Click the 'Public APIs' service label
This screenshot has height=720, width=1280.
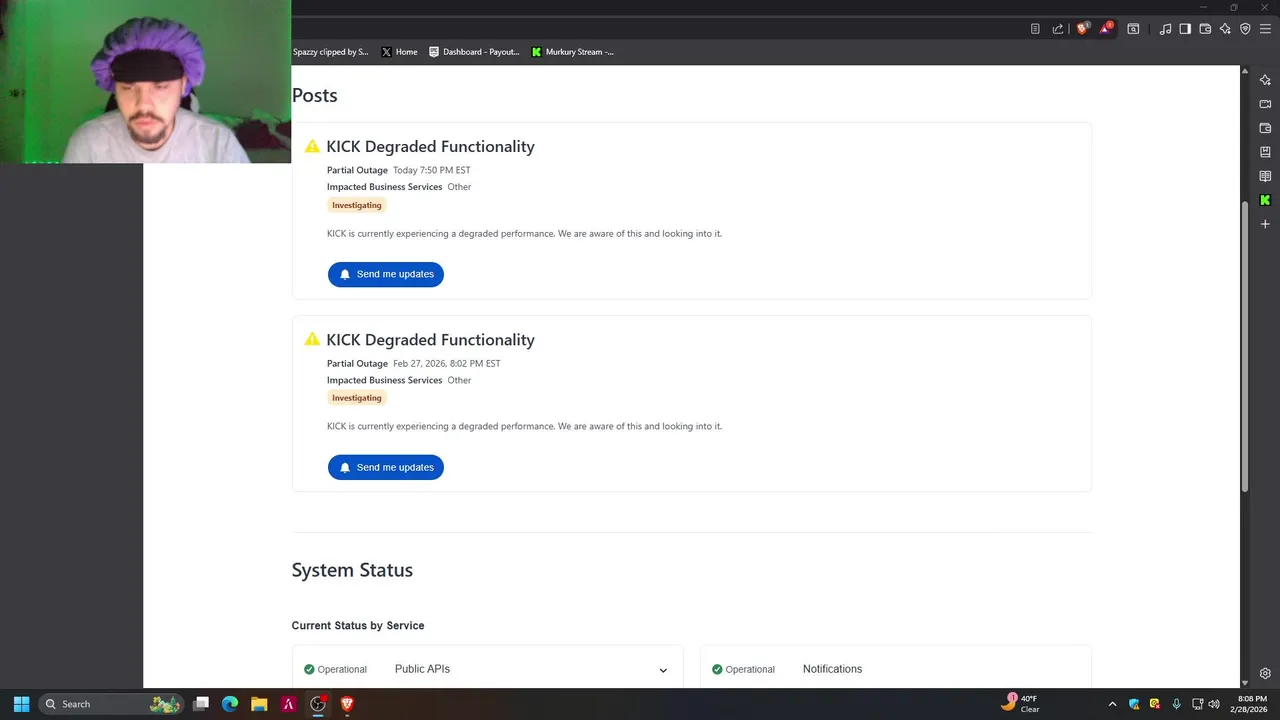coord(422,669)
